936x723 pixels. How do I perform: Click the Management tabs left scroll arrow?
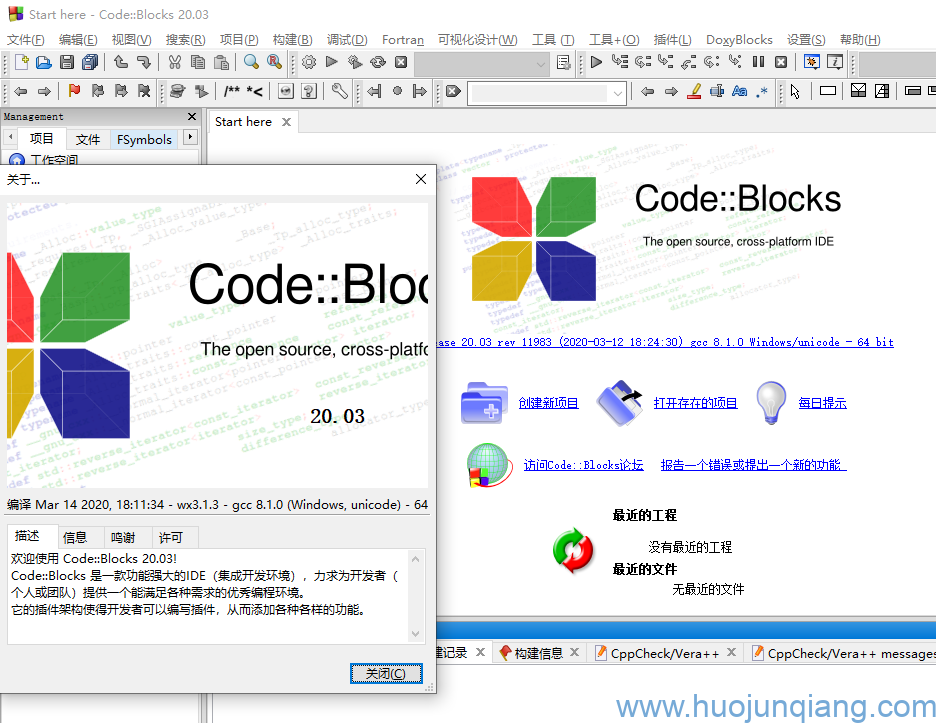(x=10, y=137)
